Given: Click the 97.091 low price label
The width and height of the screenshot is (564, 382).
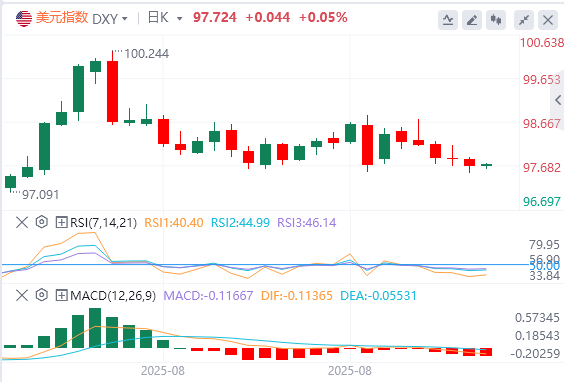Looking at the screenshot, I should click(40, 195).
